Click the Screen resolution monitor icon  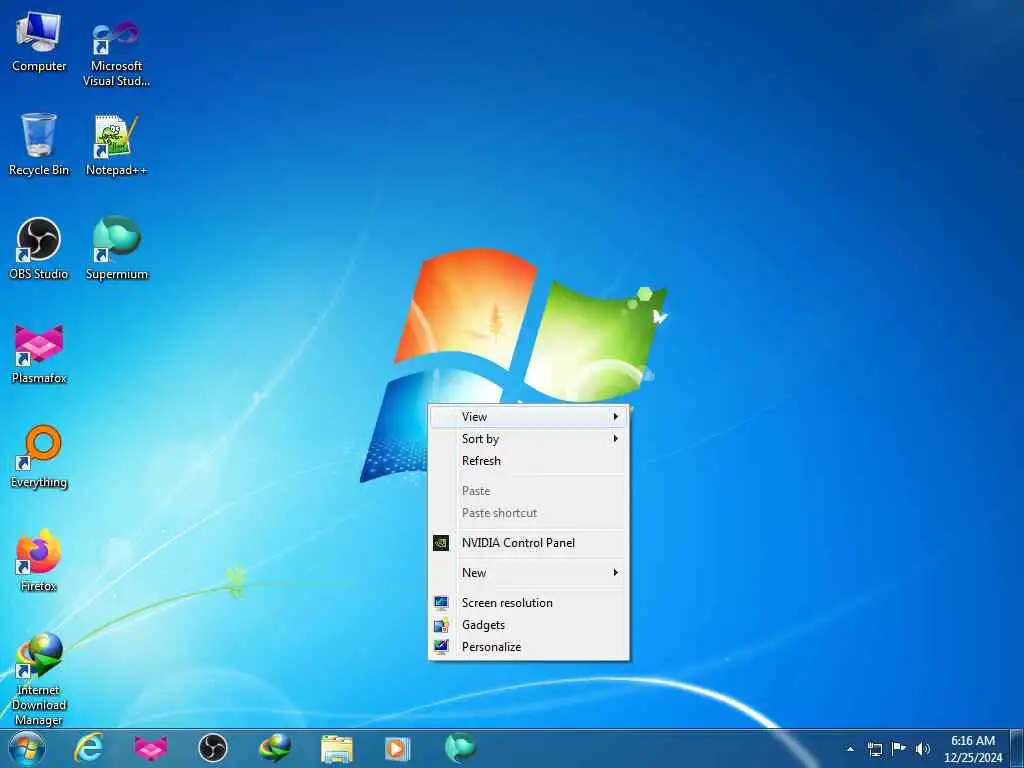(x=441, y=603)
